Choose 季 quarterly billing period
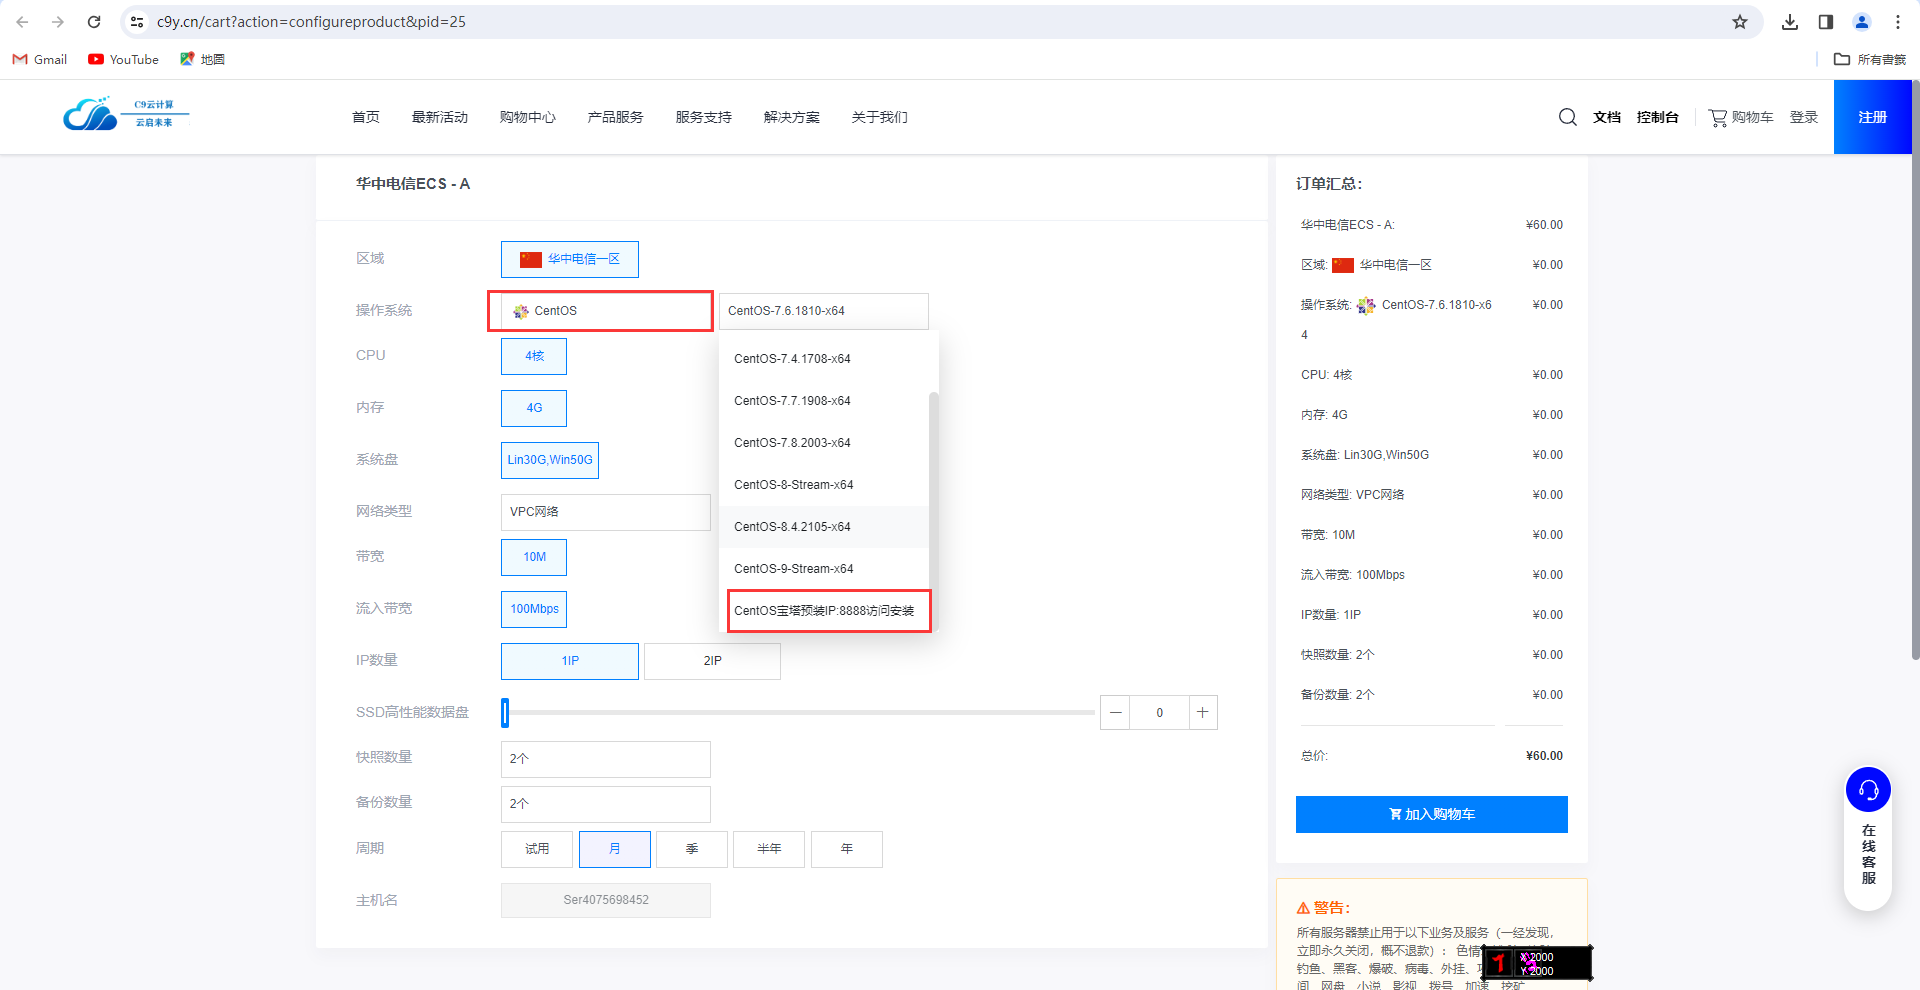This screenshot has height=990, width=1920. coord(692,849)
